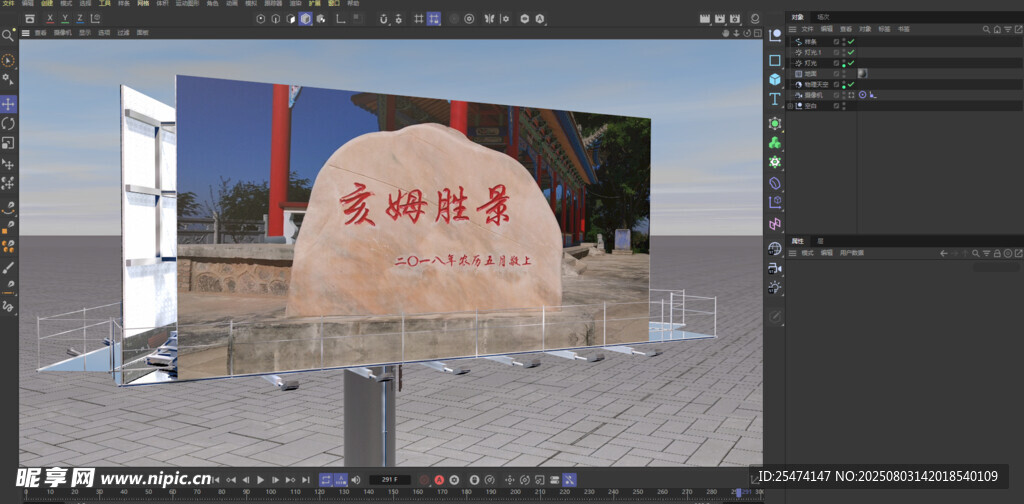Click the Light bulb icon in right toolbar
This screenshot has height=504, width=1024.
coord(775,288)
